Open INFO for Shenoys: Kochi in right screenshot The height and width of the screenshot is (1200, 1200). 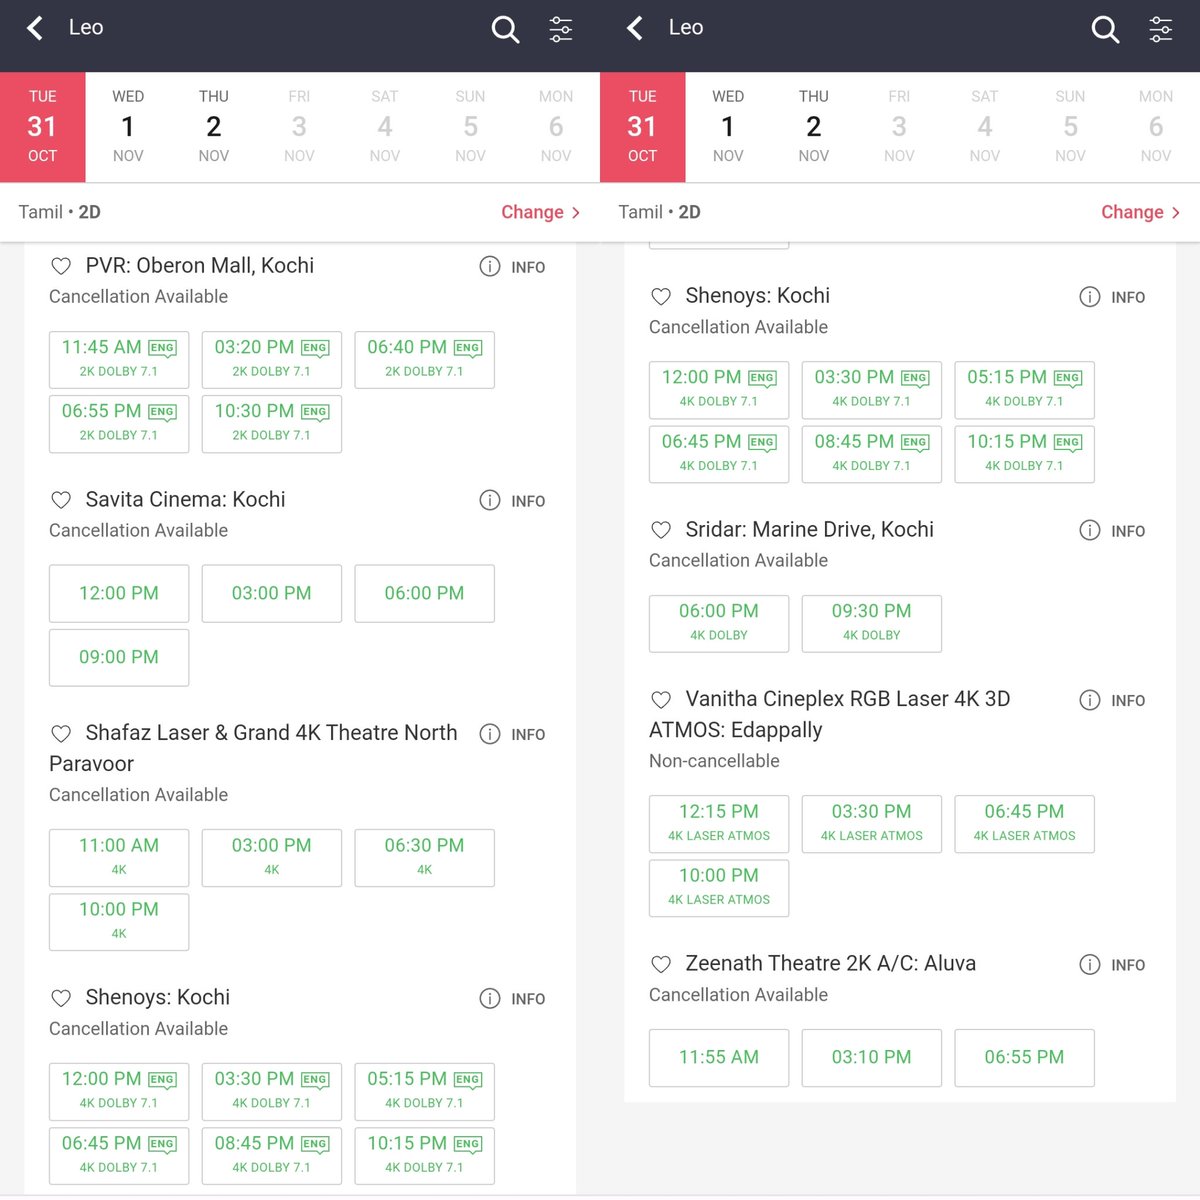coord(1112,297)
